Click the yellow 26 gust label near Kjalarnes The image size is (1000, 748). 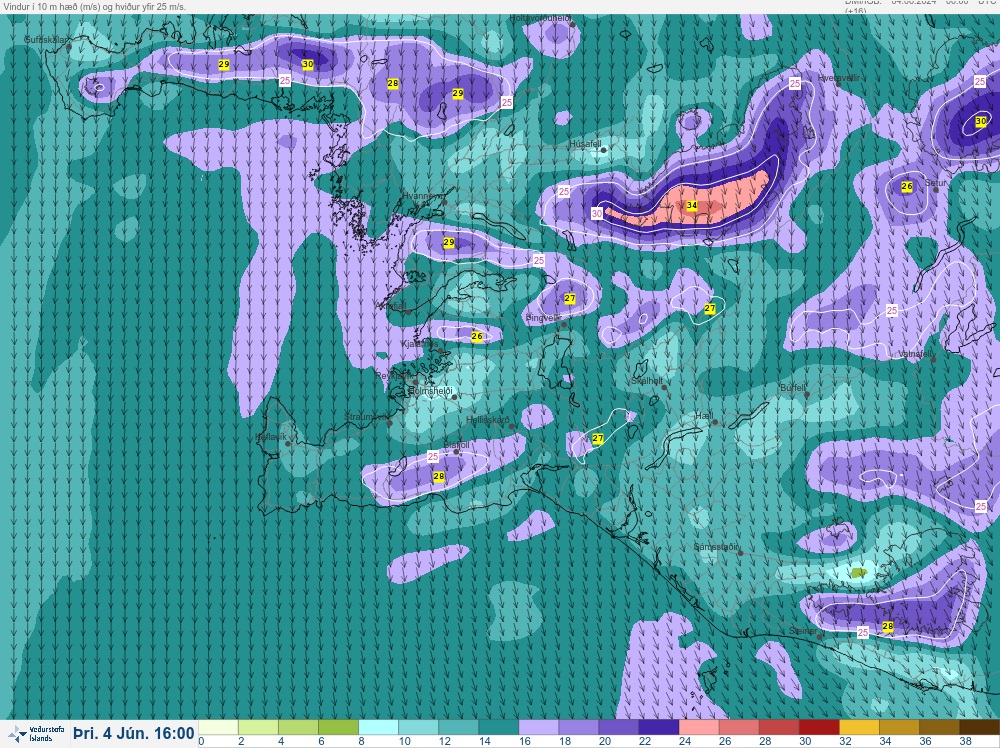click(477, 336)
